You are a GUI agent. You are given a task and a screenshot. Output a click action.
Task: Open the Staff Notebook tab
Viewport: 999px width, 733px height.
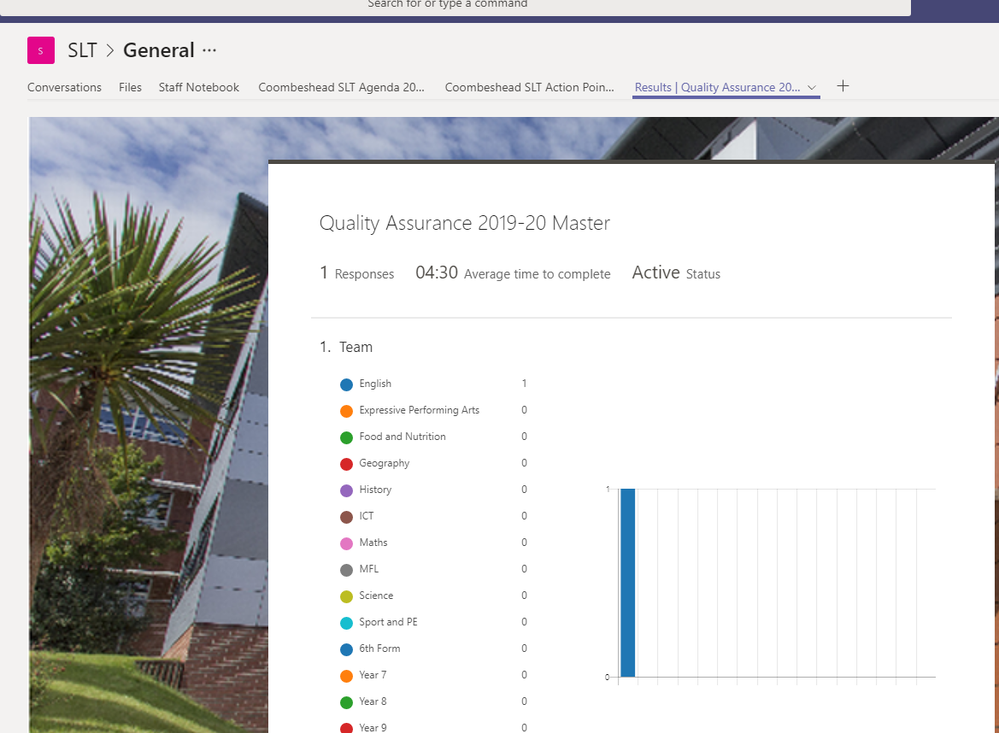click(x=199, y=87)
